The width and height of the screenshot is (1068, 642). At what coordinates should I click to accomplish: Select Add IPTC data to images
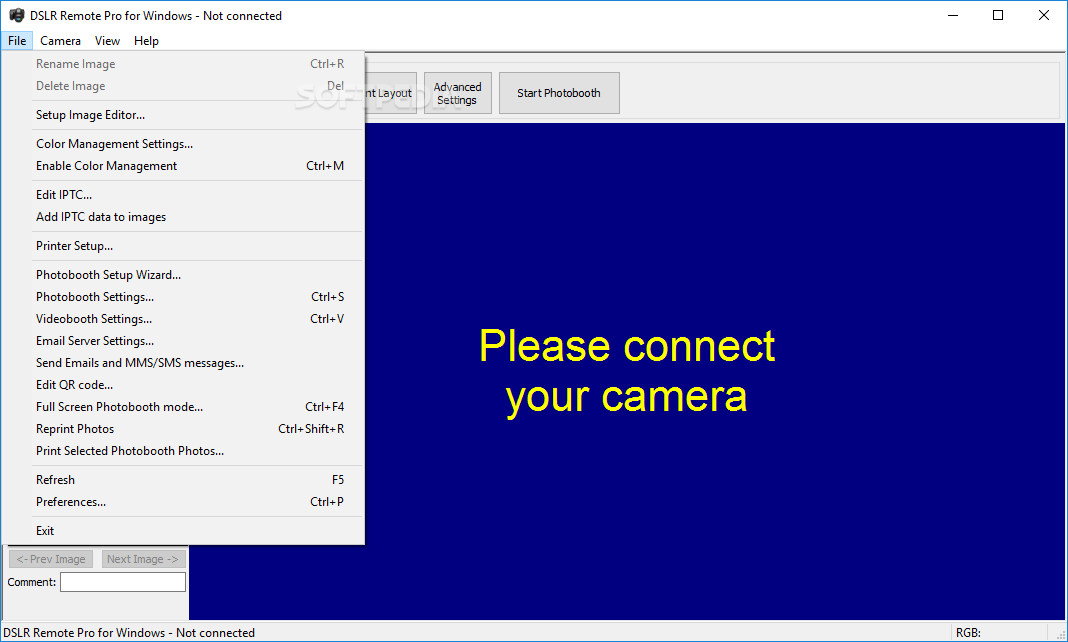(183, 216)
